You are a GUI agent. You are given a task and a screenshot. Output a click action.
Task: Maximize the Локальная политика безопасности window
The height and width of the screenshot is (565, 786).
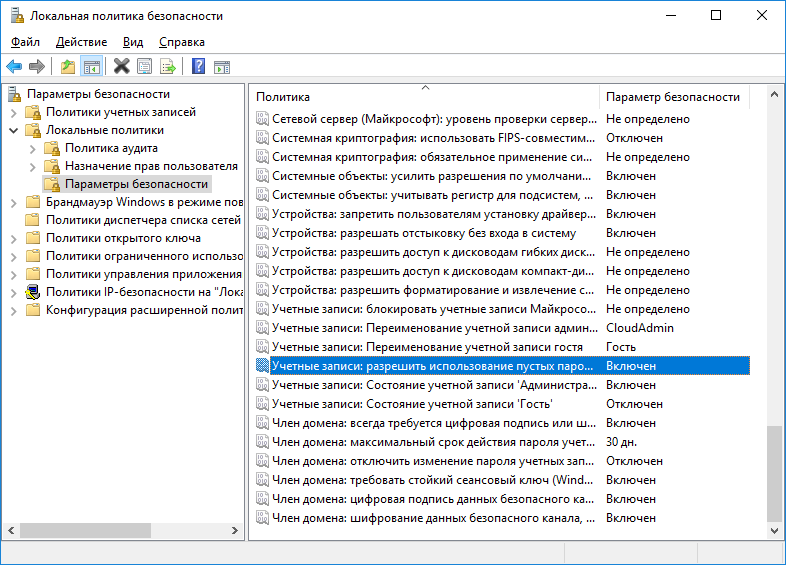point(716,16)
